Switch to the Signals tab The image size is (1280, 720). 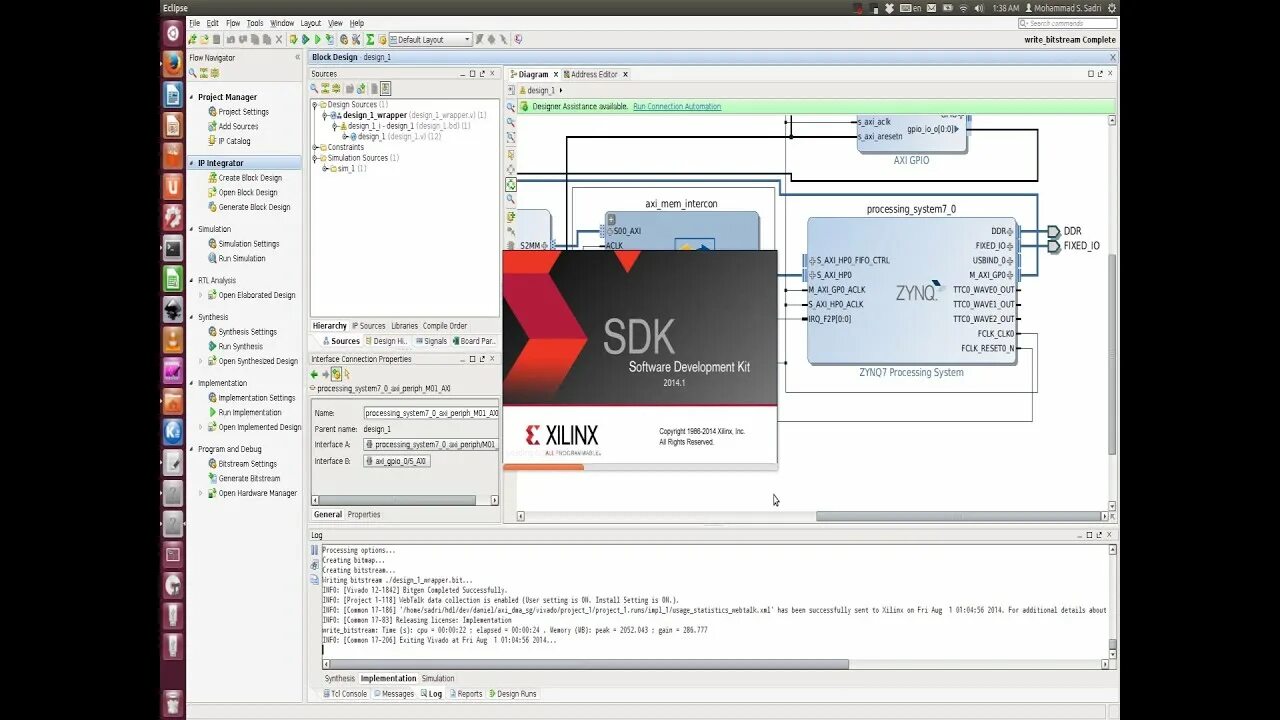click(x=431, y=341)
